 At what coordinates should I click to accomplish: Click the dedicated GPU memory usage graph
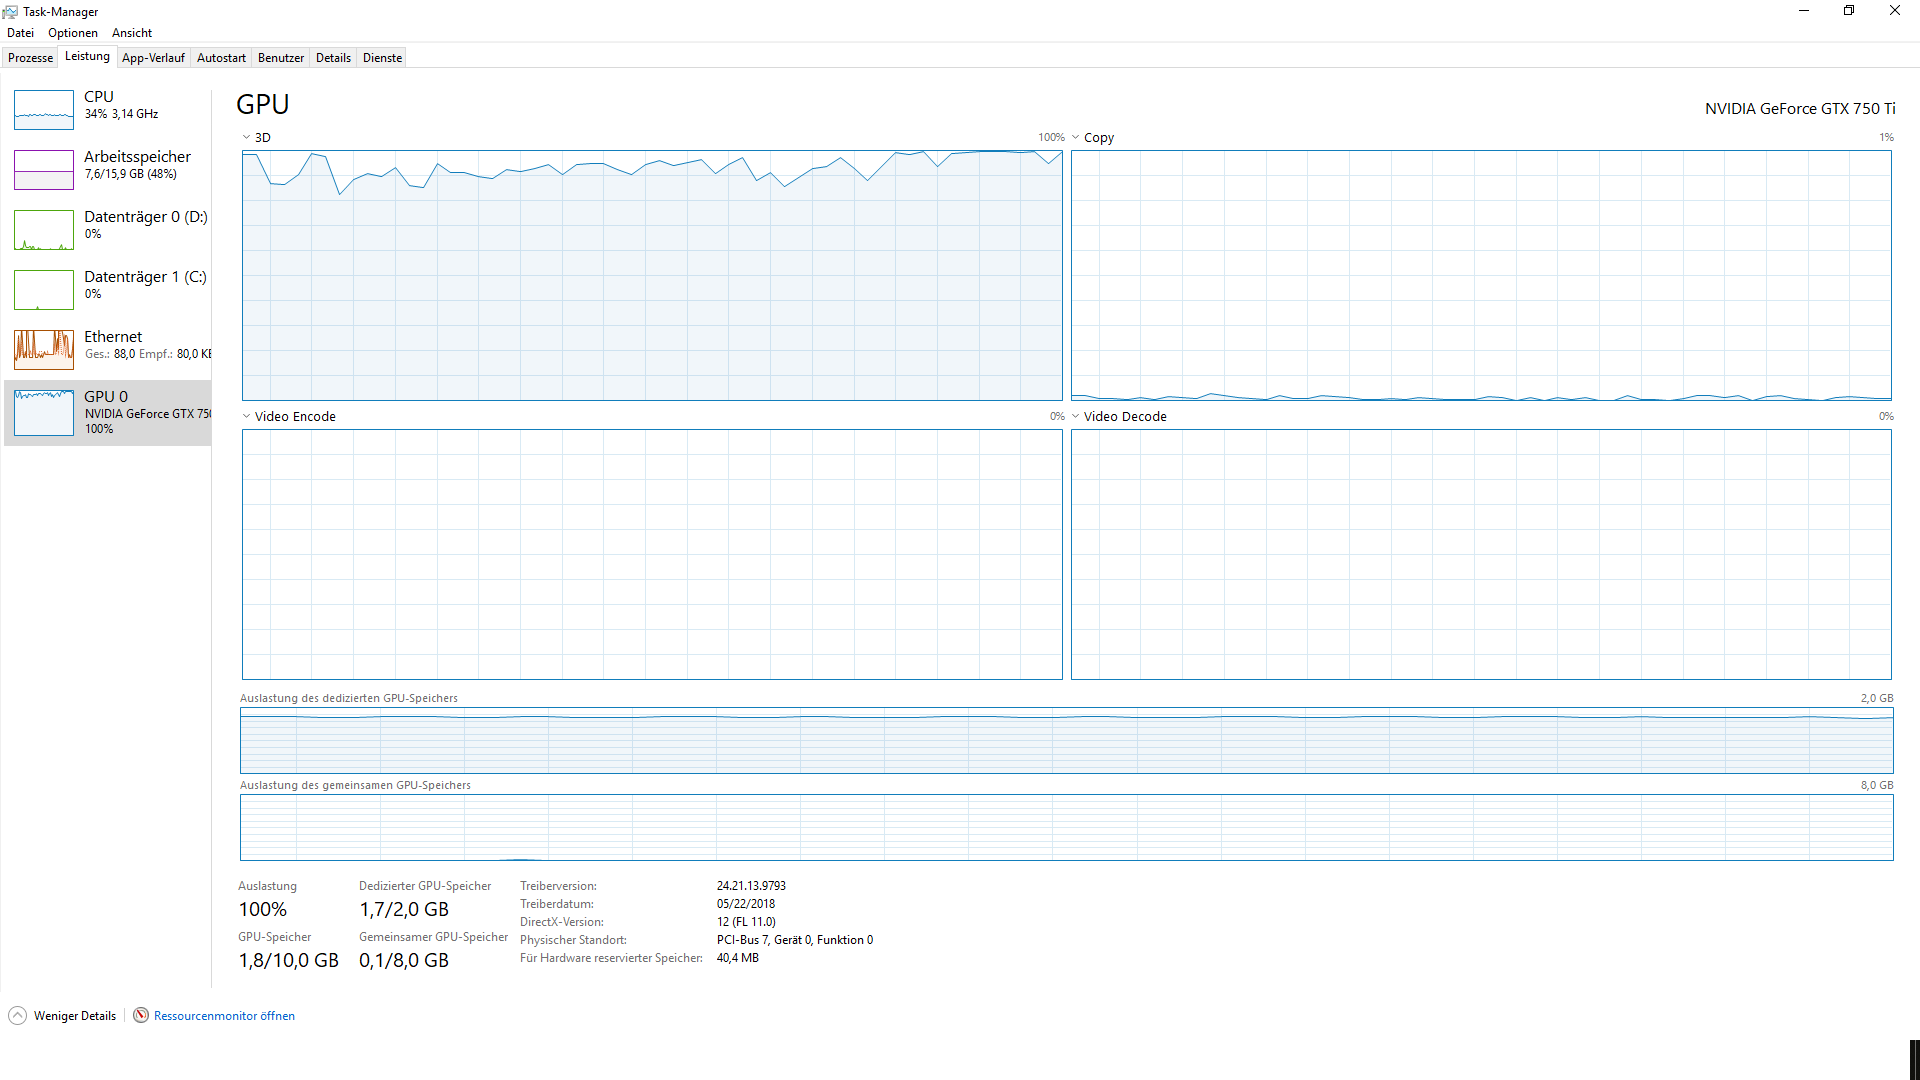pos(1066,741)
